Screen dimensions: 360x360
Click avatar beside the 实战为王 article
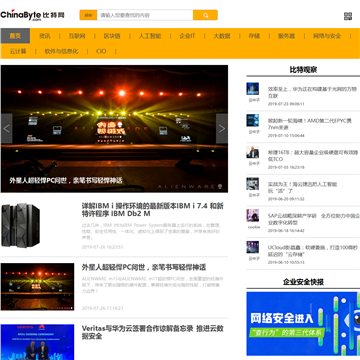253,184
